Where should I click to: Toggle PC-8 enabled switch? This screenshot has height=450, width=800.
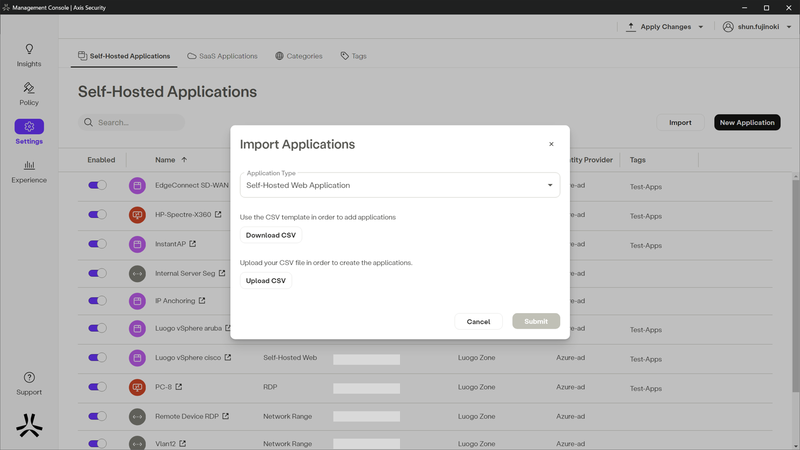tap(97, 387)
